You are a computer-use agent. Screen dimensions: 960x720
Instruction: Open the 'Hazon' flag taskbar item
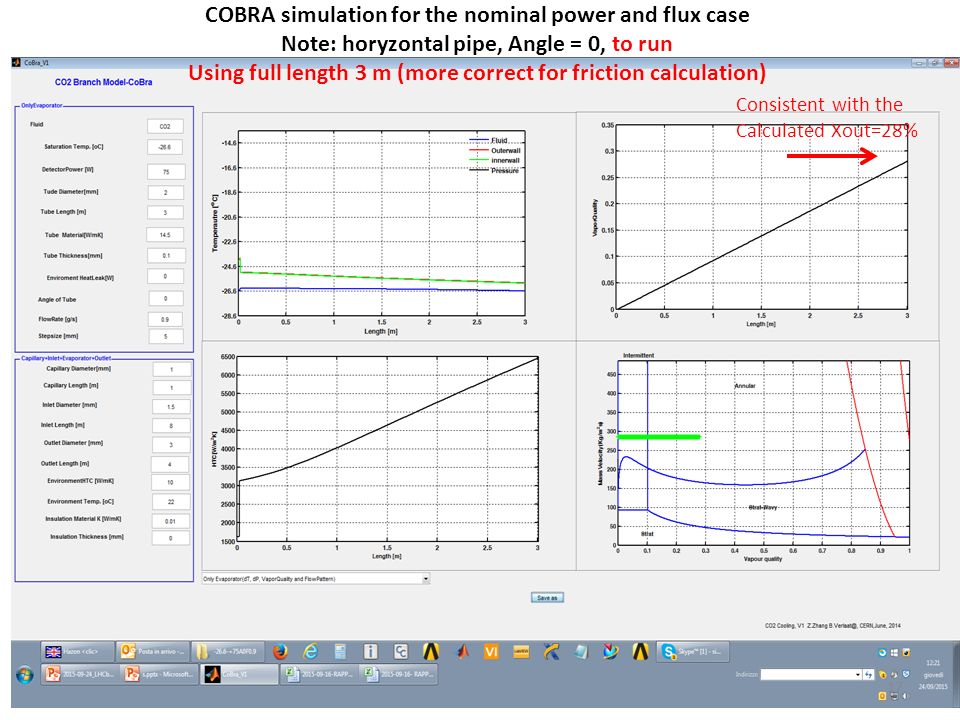click(x=77, y=652)
